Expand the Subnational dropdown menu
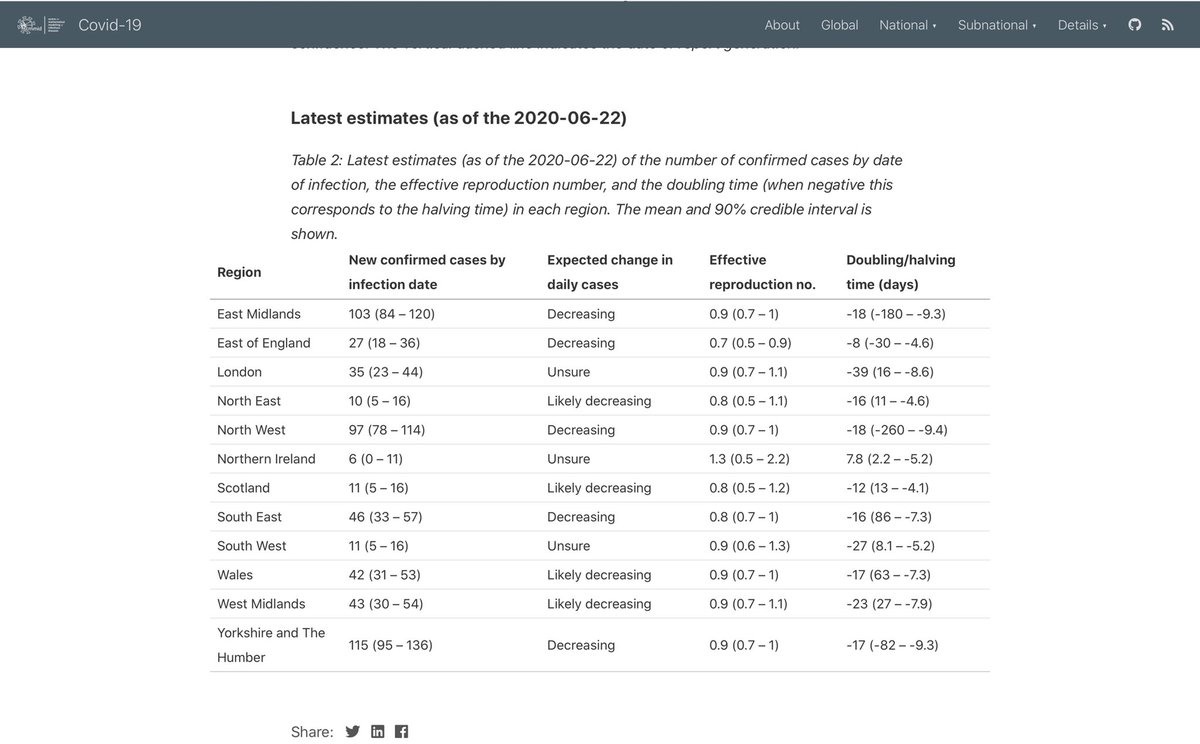This screenshot has height=744, width=1200. pyautogui.click(x=997, y=25)
